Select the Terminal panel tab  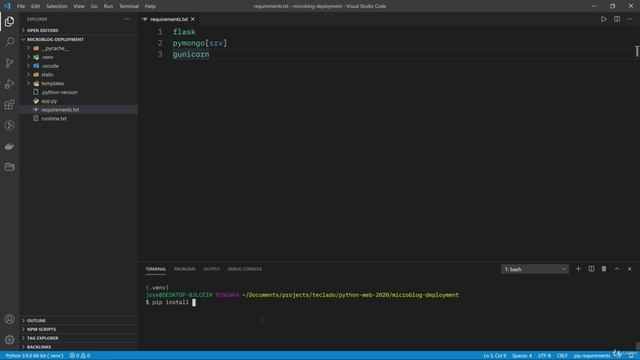tap(156, 269)
